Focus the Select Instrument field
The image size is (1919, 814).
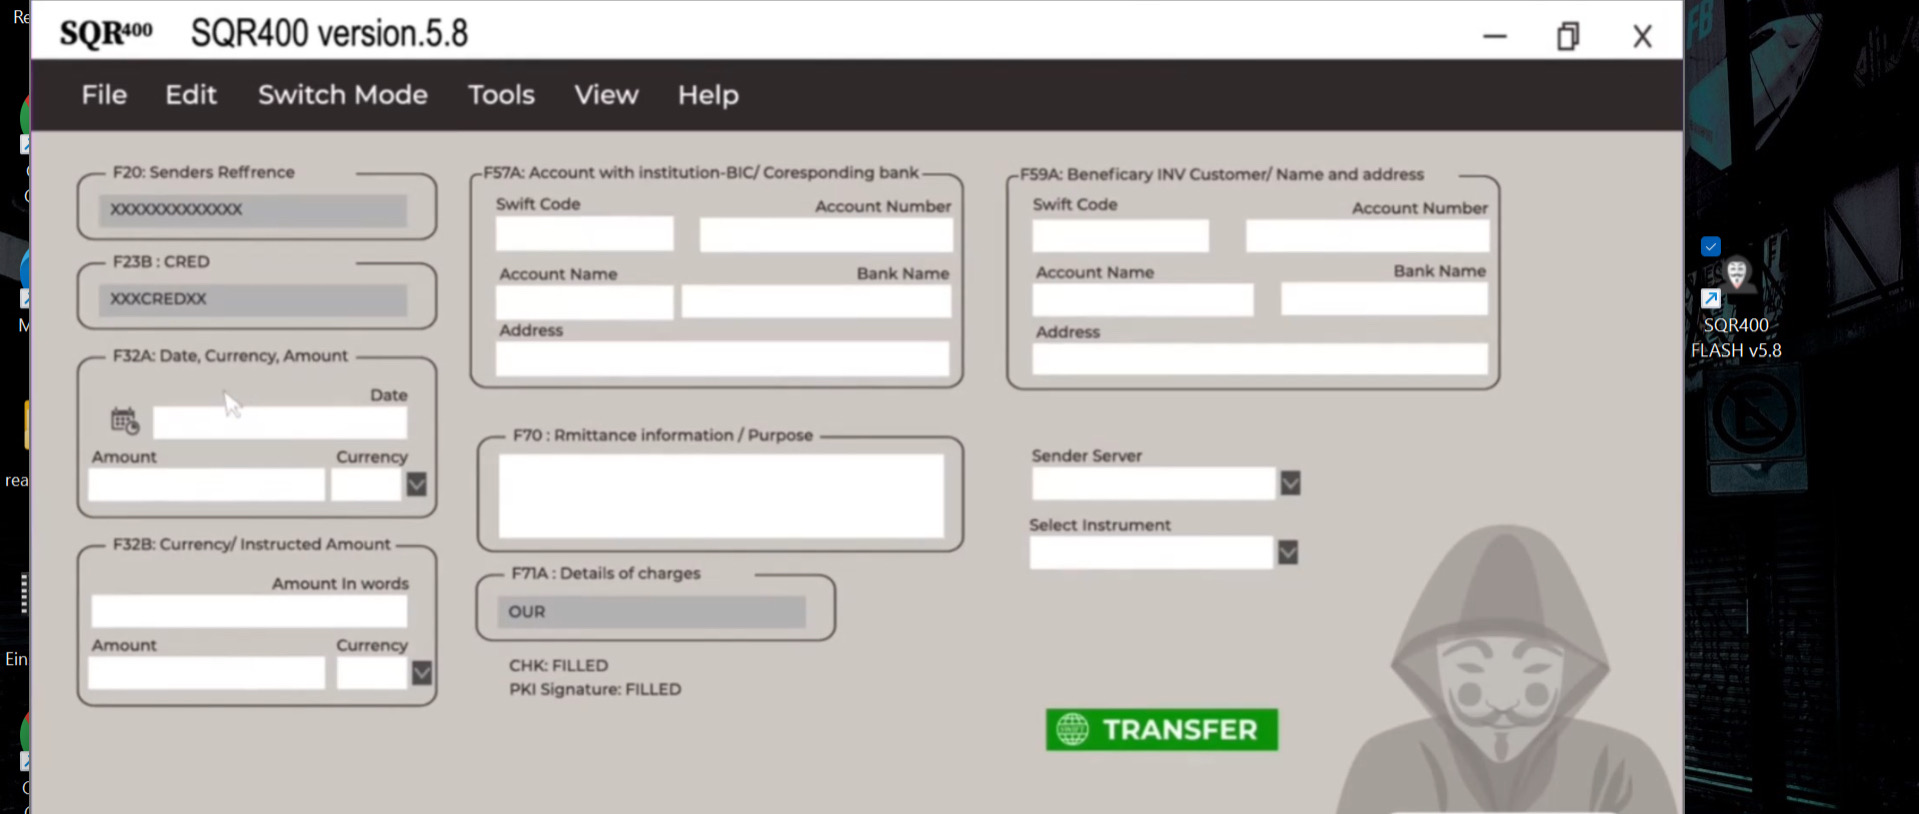point(1151,553)
